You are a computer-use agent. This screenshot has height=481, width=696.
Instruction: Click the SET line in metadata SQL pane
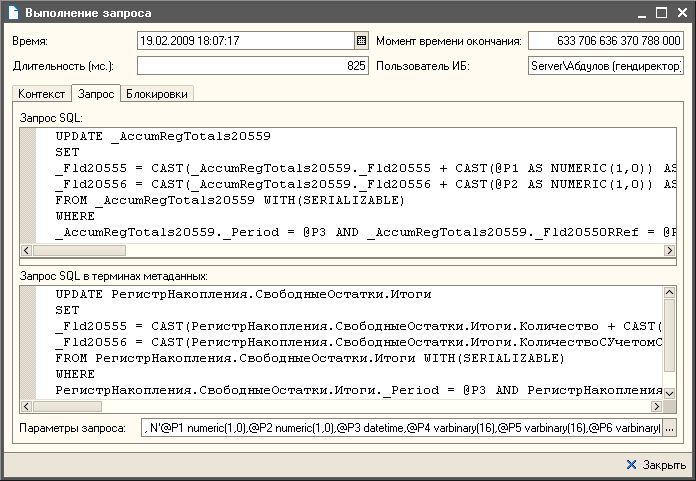[67, 310]
